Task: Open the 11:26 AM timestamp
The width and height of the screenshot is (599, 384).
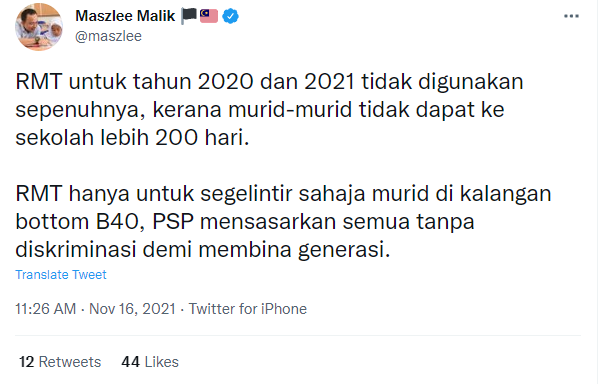Action: [x=45, y=309]
